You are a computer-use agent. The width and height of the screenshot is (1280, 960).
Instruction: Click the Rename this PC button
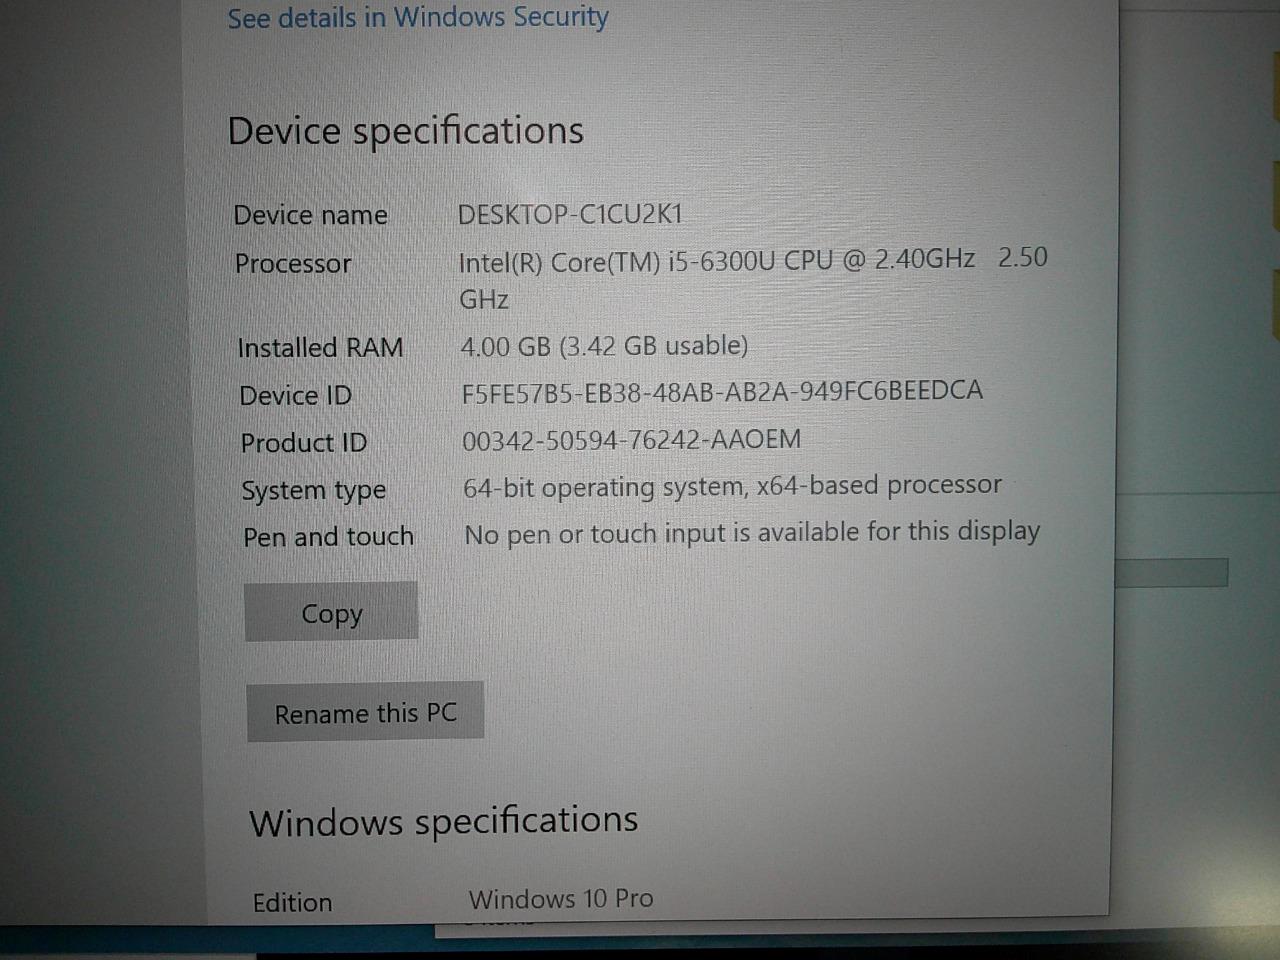(365, 712)
